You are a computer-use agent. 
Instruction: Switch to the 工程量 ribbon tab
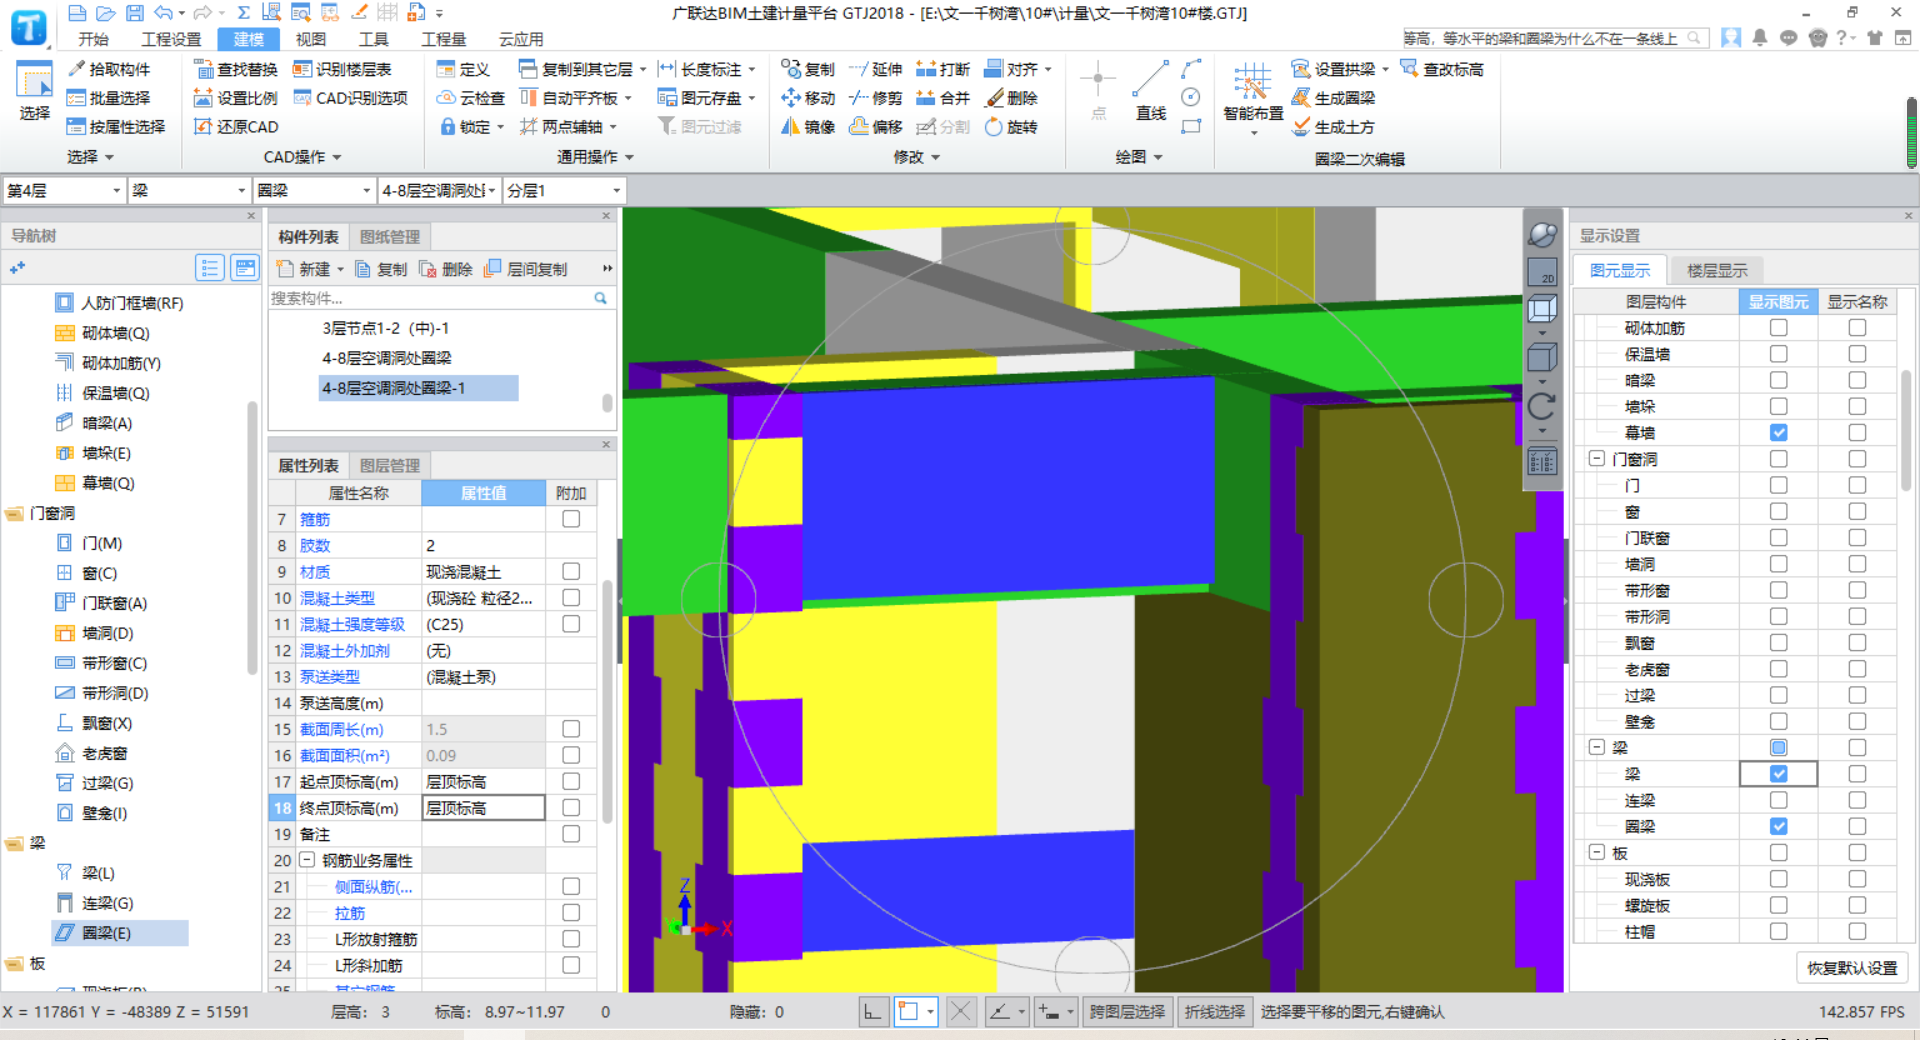click(444, 39)
